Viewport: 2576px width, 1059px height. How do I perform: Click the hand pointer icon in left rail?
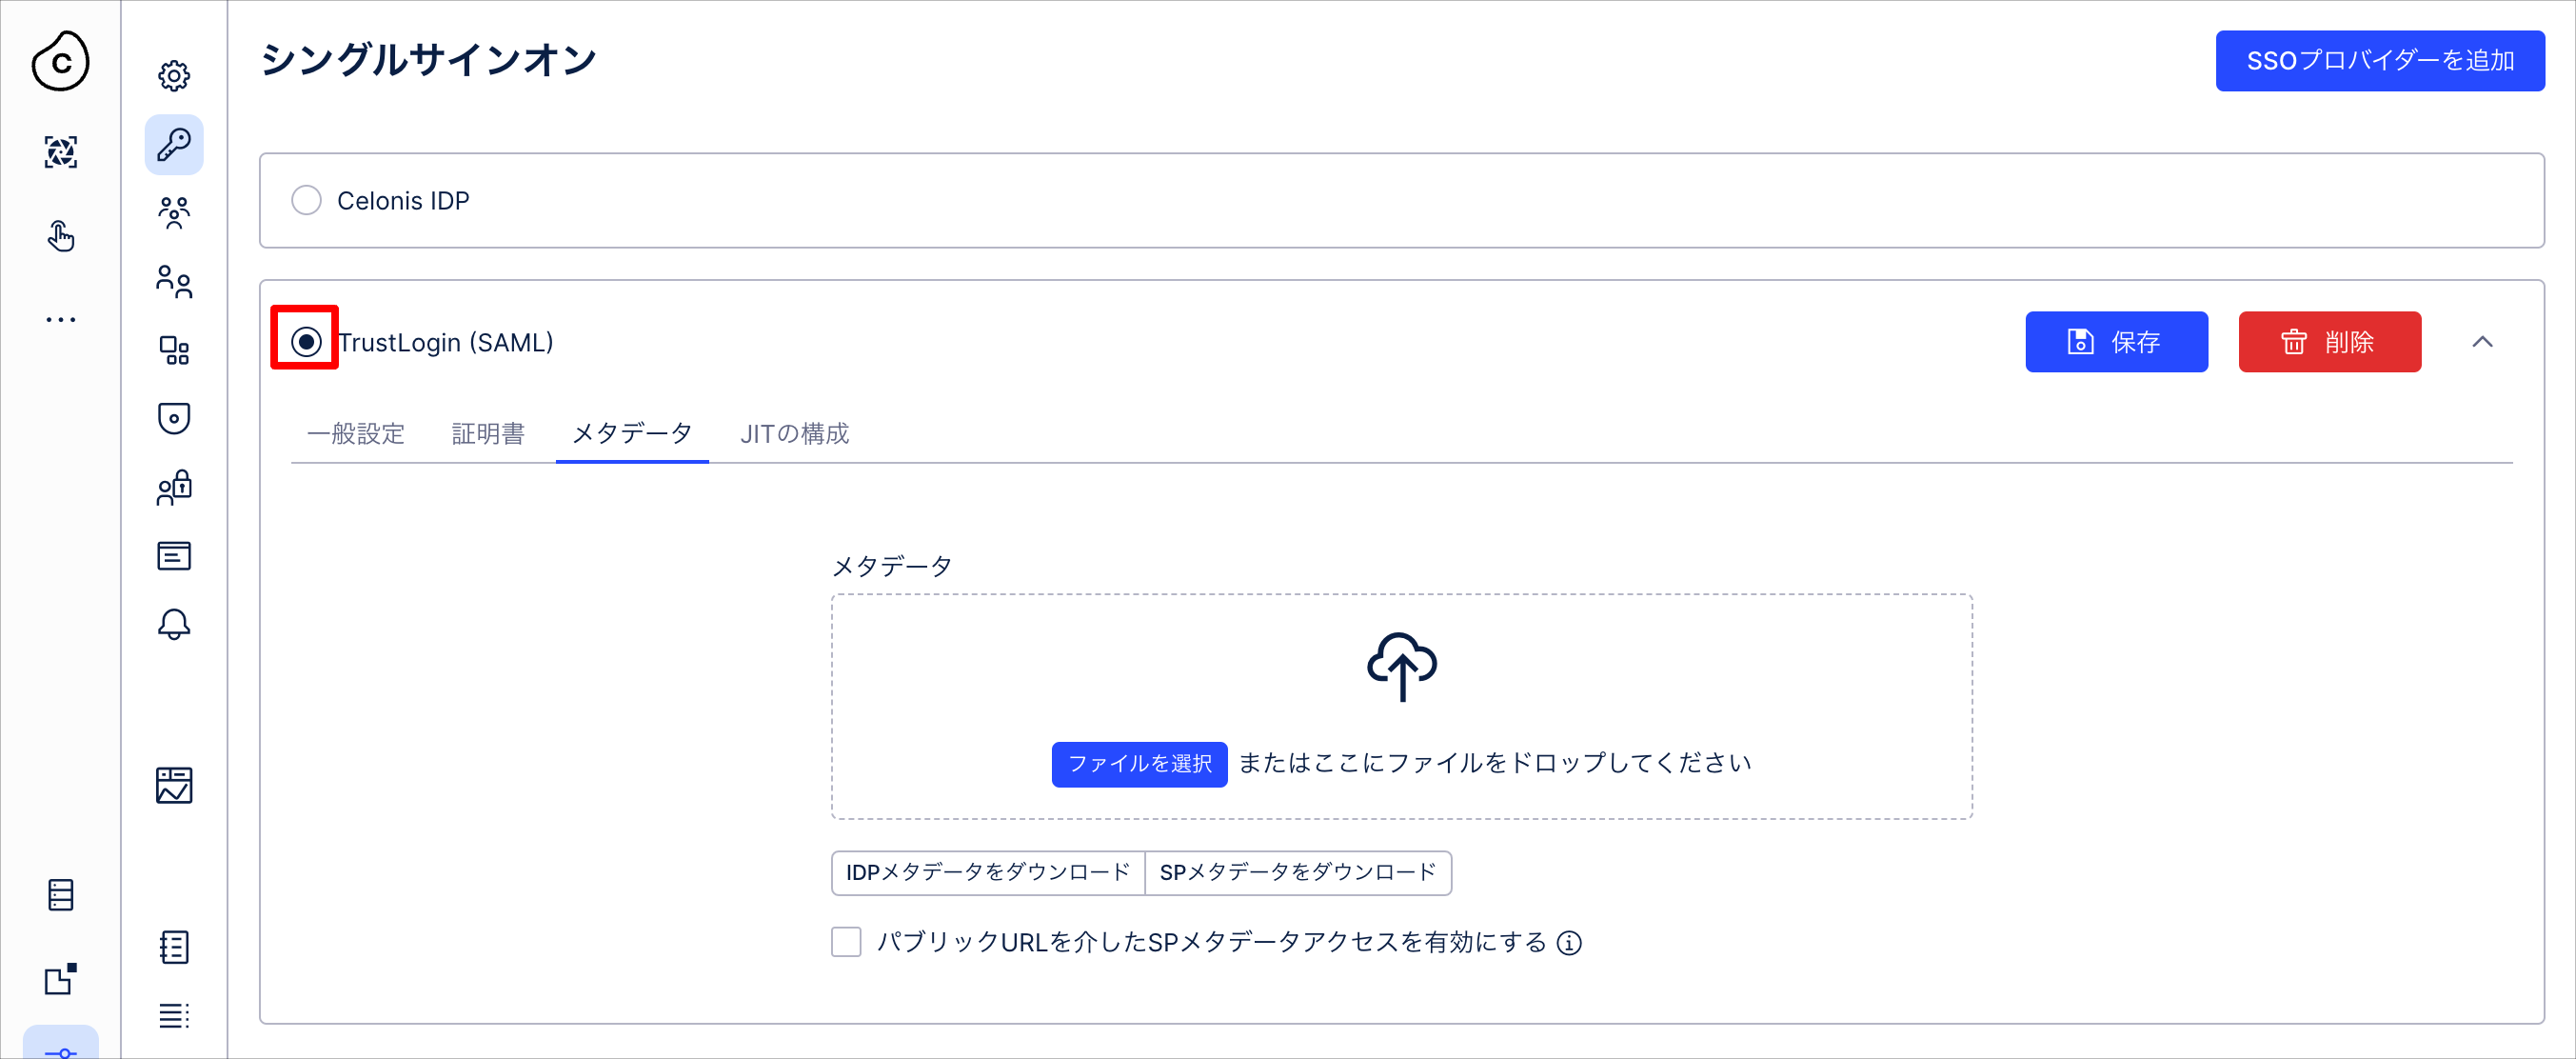[x=61, y=236]
